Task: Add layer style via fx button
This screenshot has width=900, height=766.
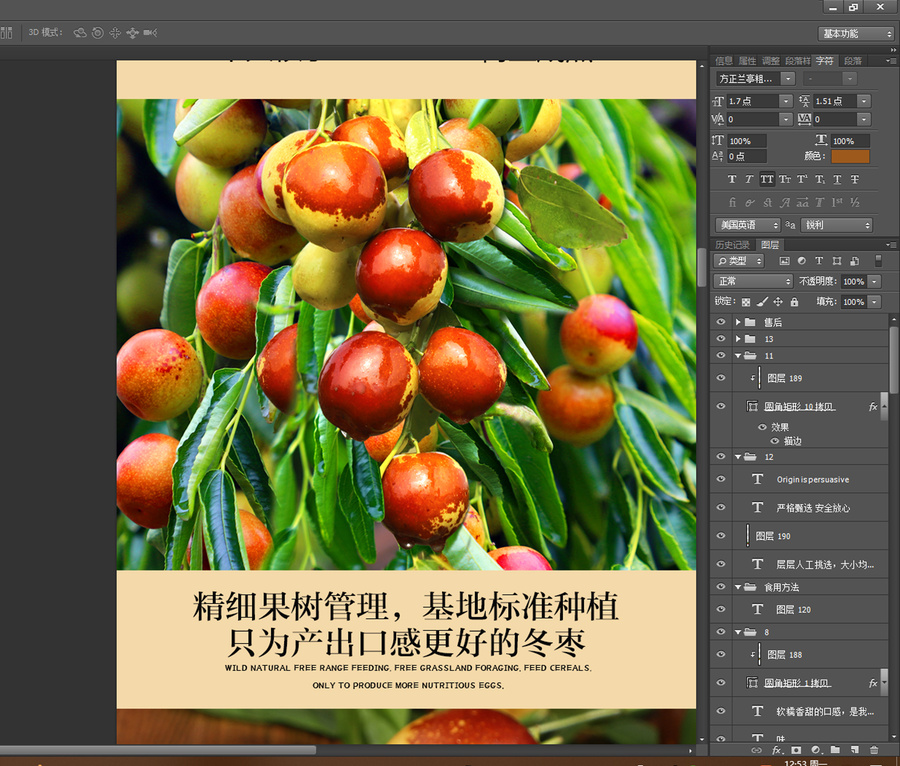Action: coord(777,750)
